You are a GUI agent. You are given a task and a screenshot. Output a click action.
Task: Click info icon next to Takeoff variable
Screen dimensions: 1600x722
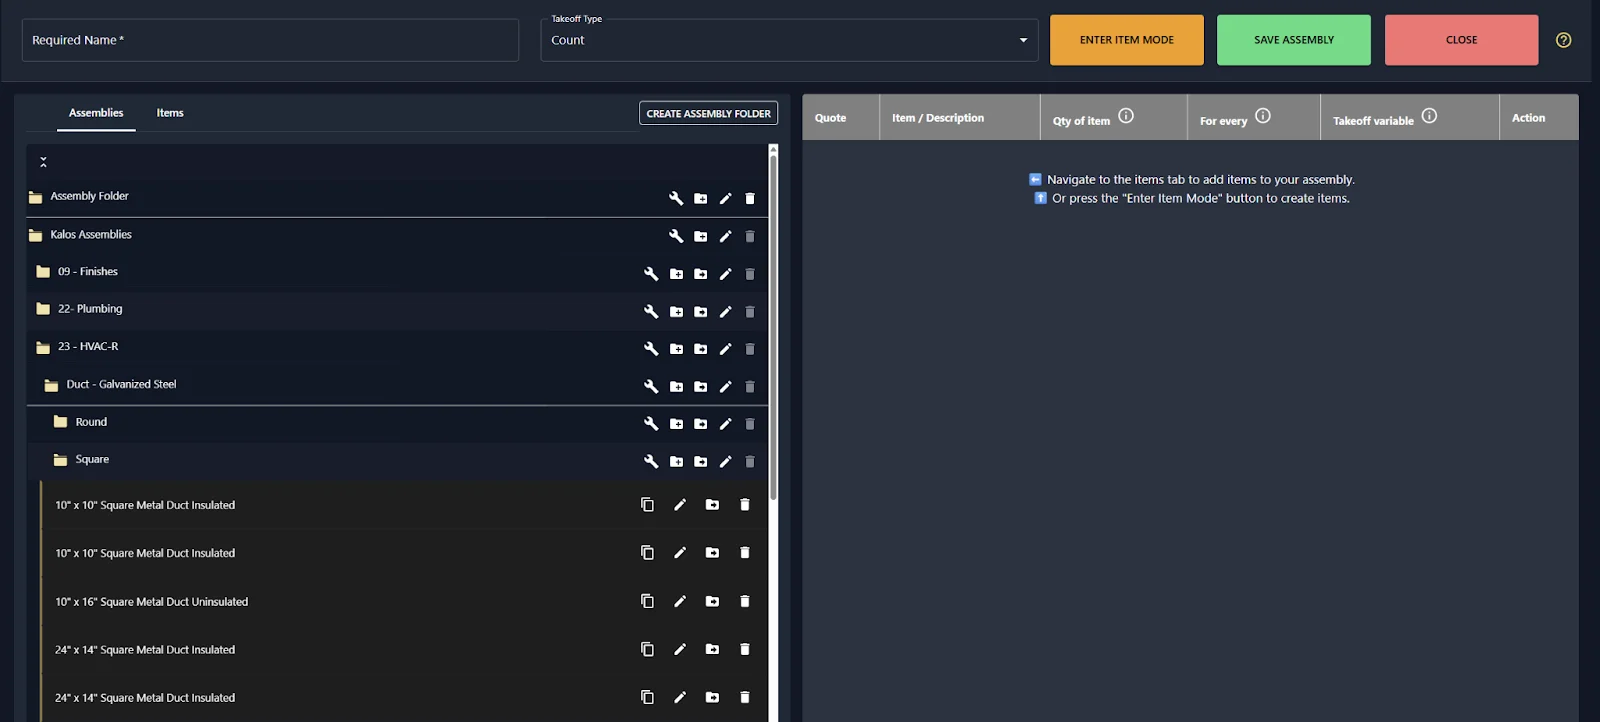point(1429,116)
